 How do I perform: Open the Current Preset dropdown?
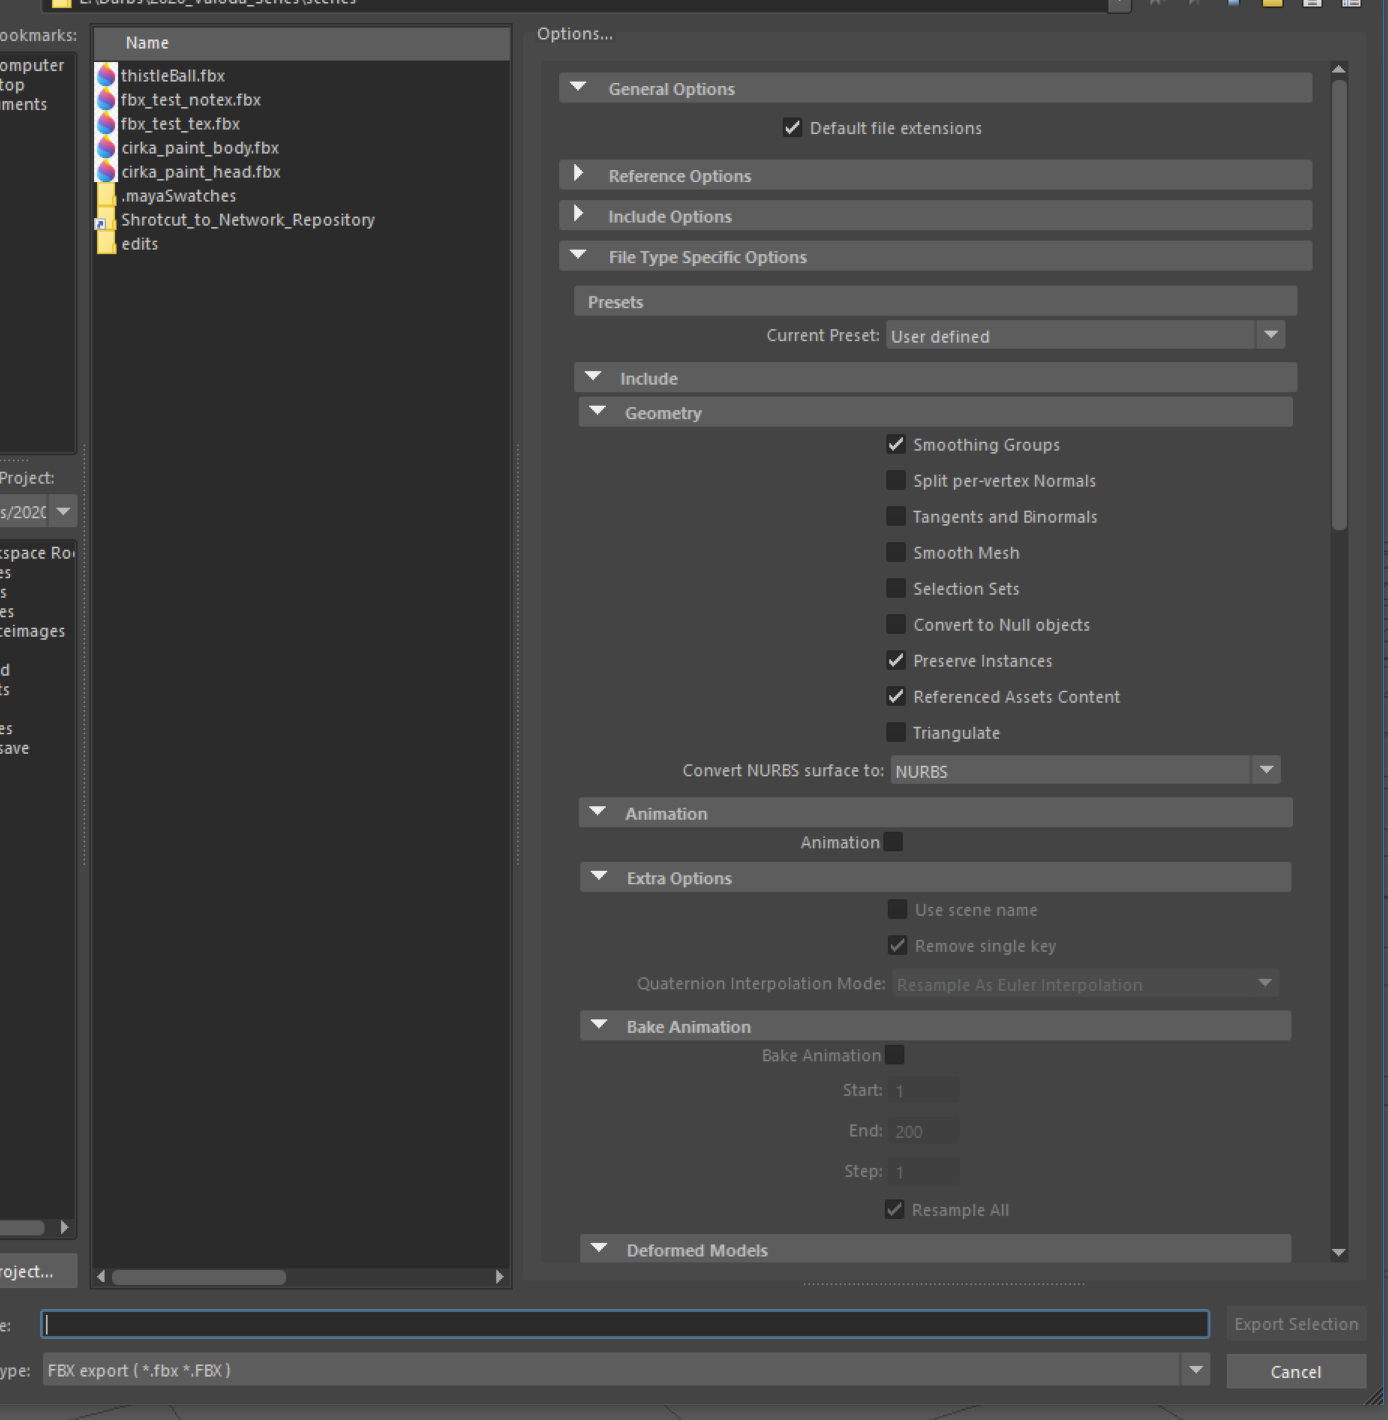tap(1271, 335)
